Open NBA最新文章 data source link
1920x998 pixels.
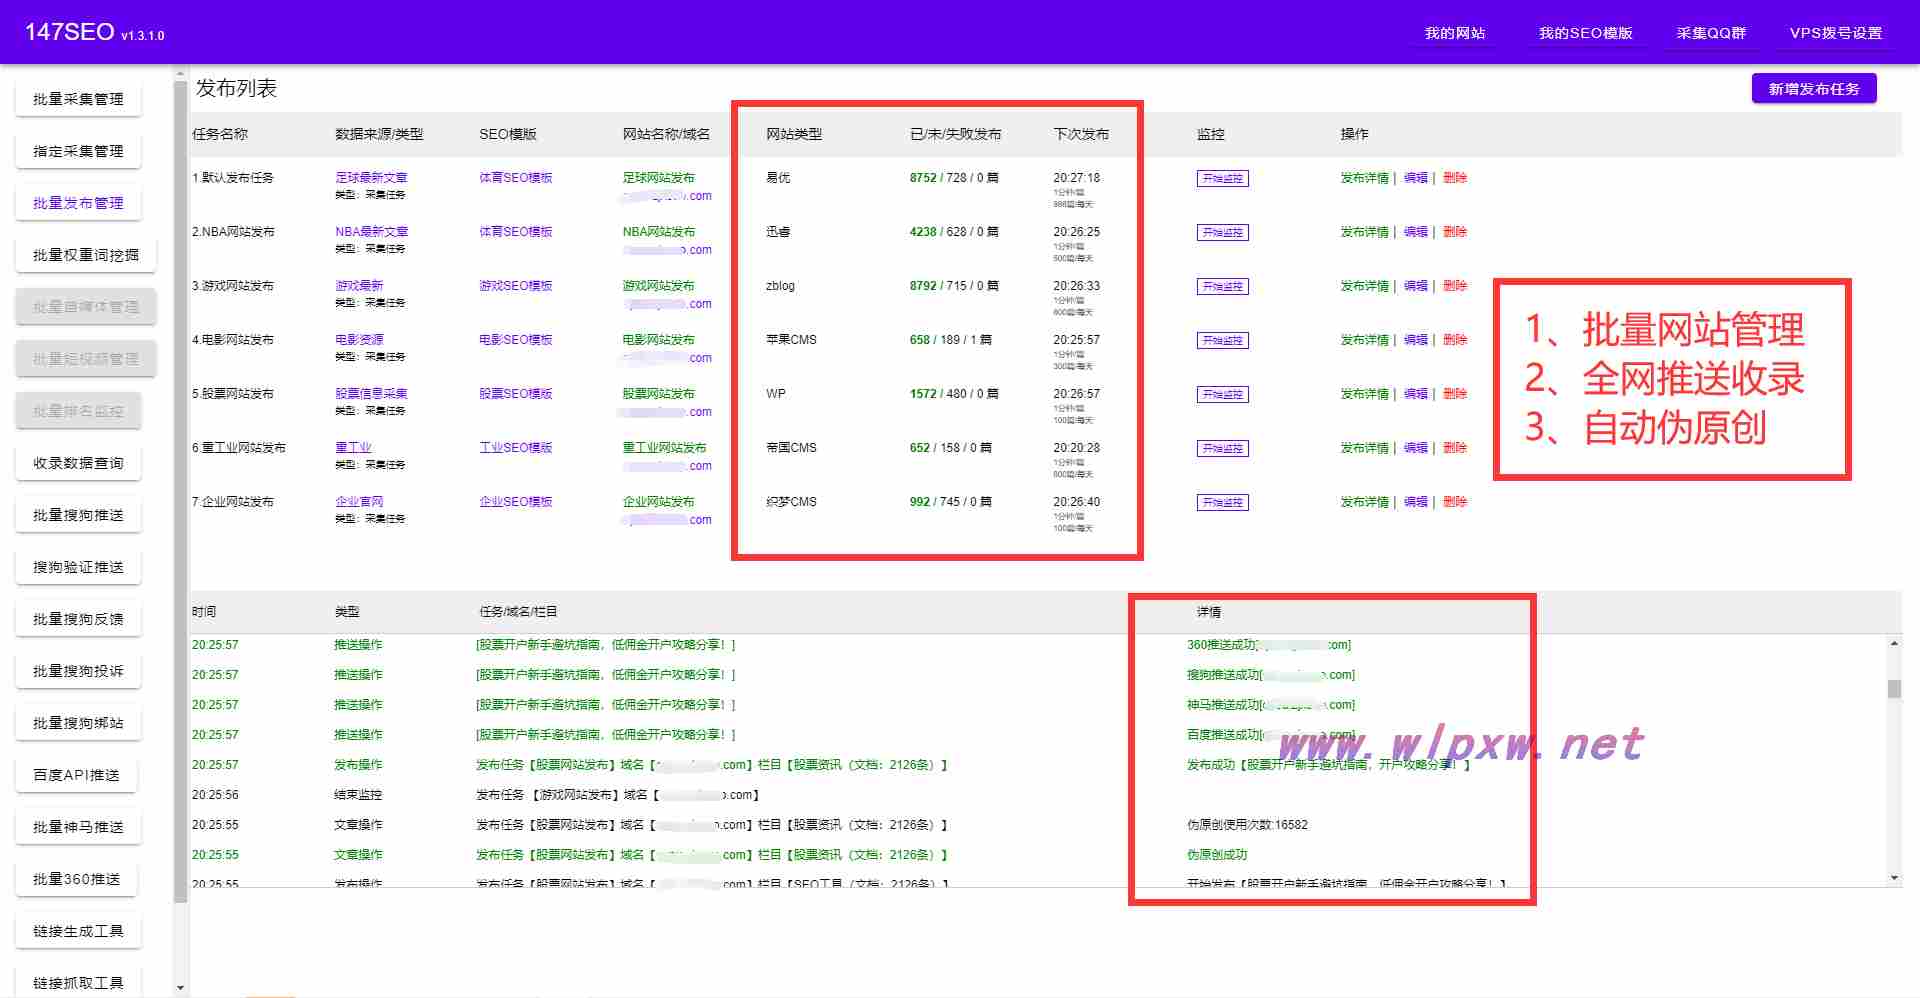click(371, 232)
